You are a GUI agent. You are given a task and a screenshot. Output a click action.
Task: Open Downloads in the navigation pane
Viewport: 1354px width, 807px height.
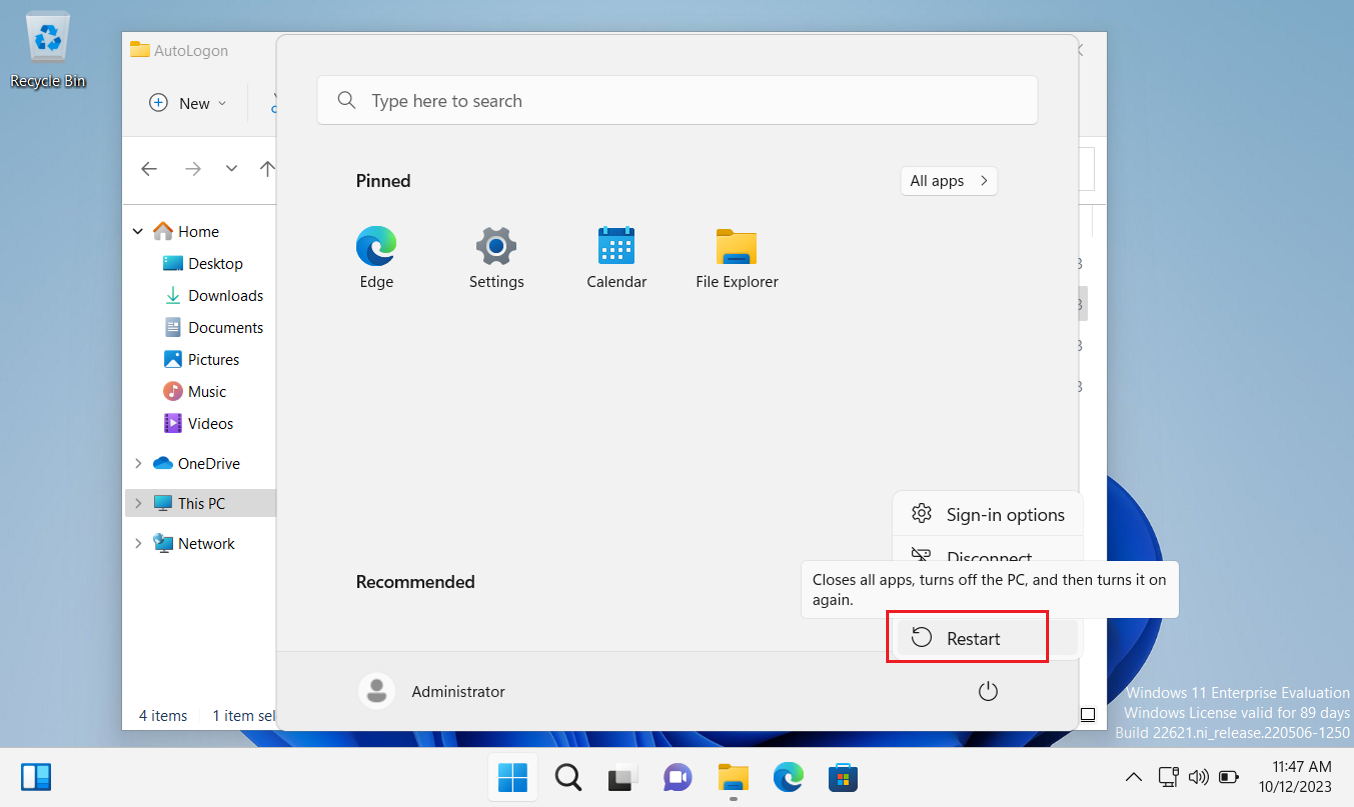tap(212, 296)
